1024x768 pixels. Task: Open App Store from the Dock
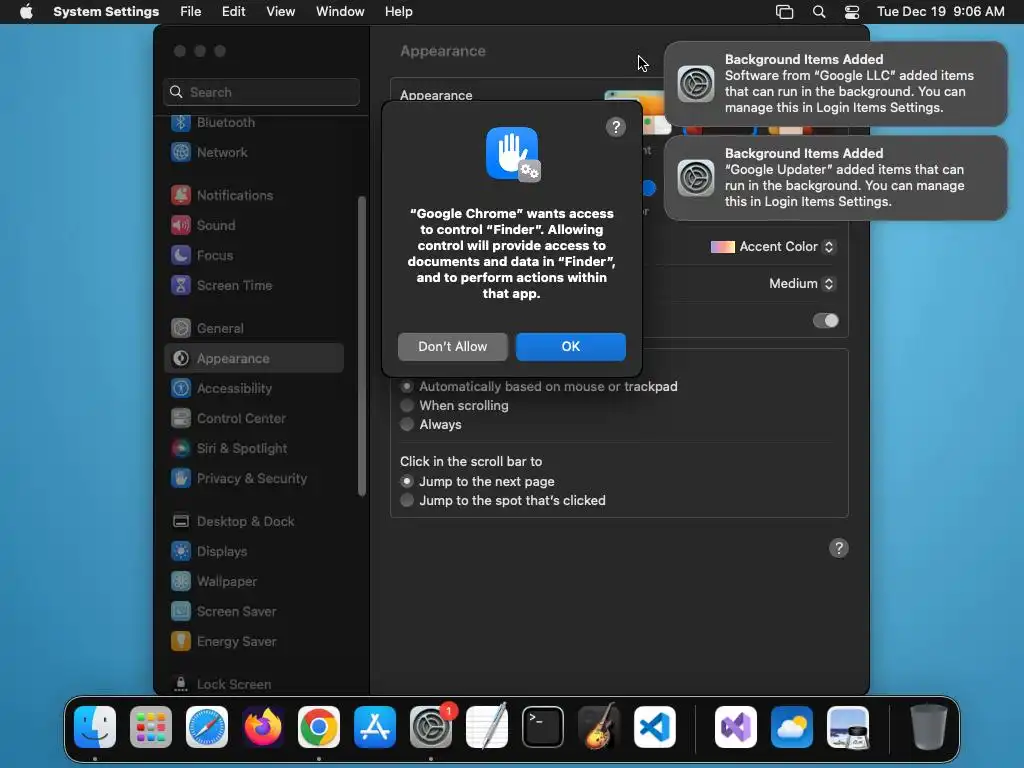pos(375,727)
